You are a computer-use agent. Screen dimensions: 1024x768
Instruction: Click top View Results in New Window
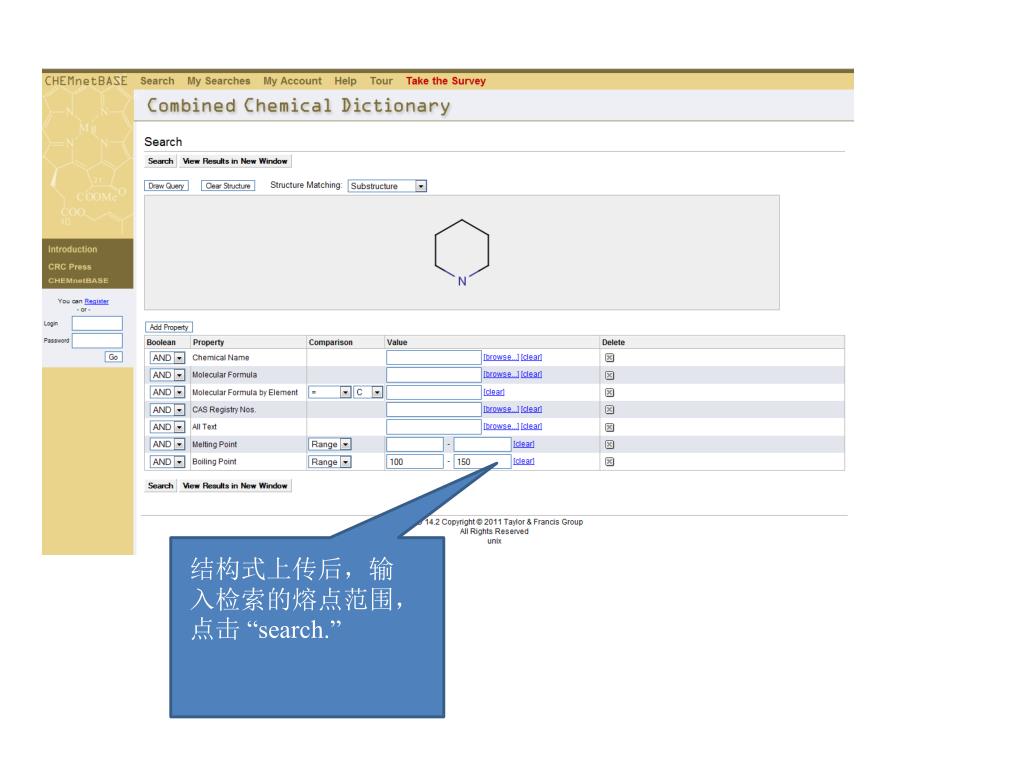(x=235, y=161)
